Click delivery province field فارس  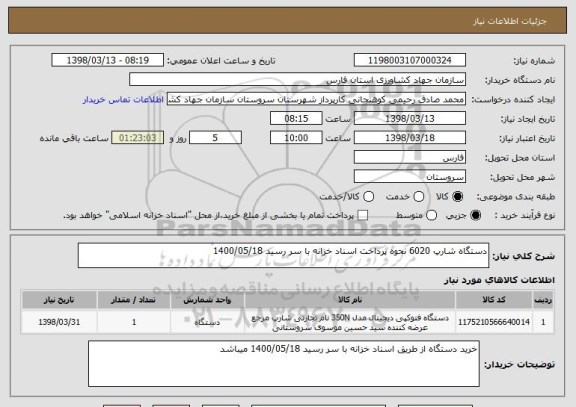(410, 158)
